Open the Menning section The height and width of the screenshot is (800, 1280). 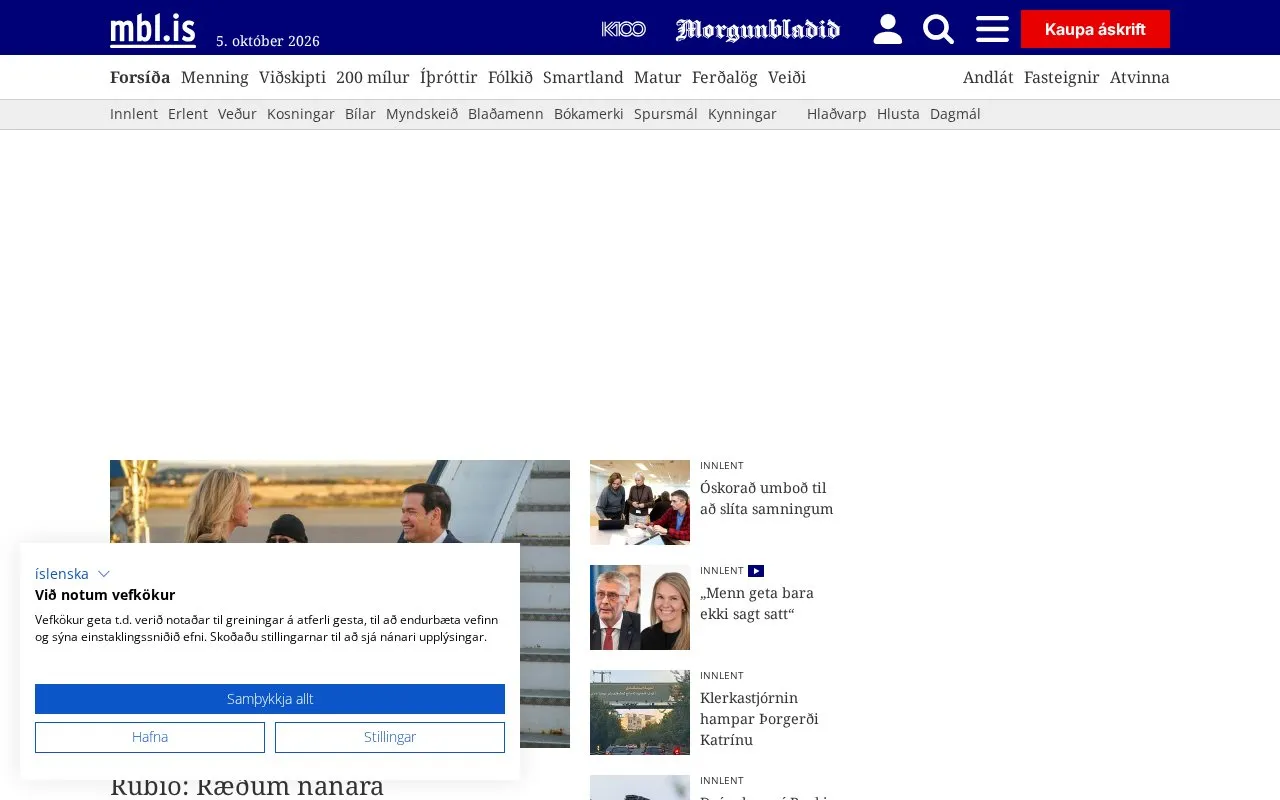point(215,77)
